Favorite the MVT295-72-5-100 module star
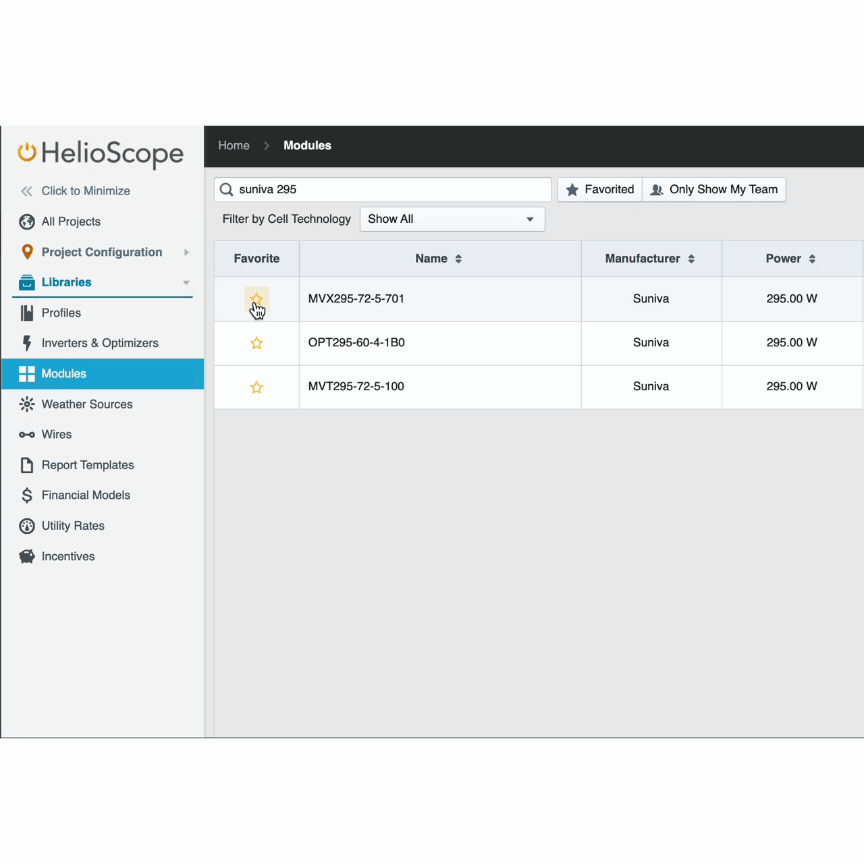 (256, 387)
